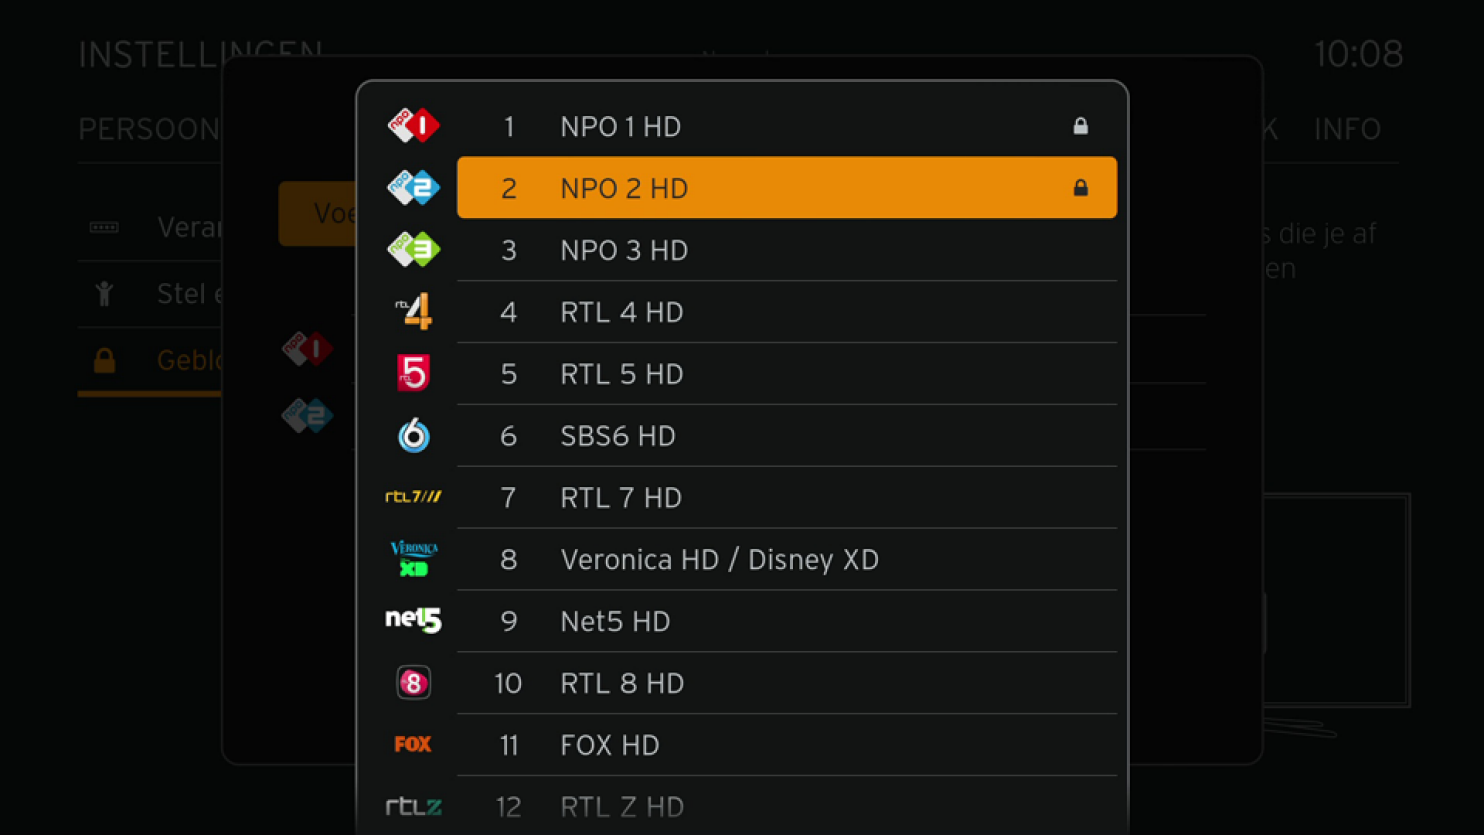The width and height of the screenshot is (1484, 835).
Task: Click the RTL 7 channel logo
Action: click(413, 497)
